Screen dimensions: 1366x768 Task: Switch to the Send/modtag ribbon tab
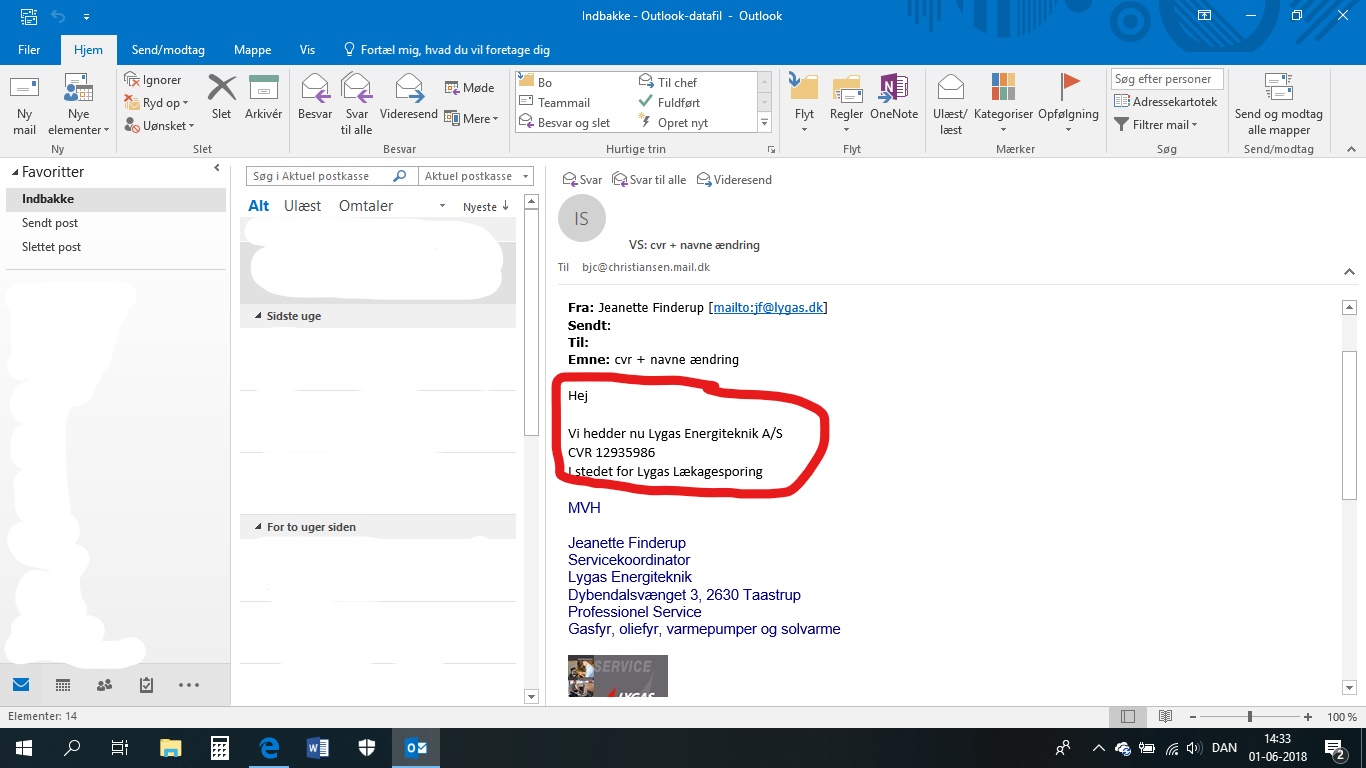[168, 50]
